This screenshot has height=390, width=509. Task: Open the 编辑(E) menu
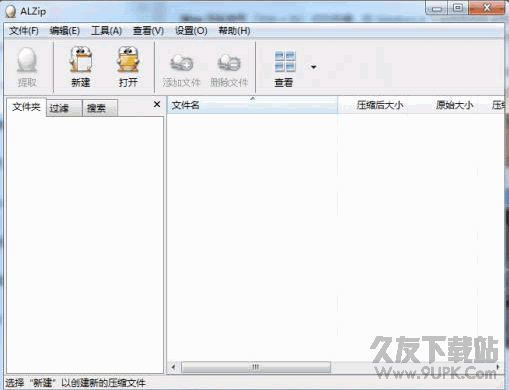point(64,31)
